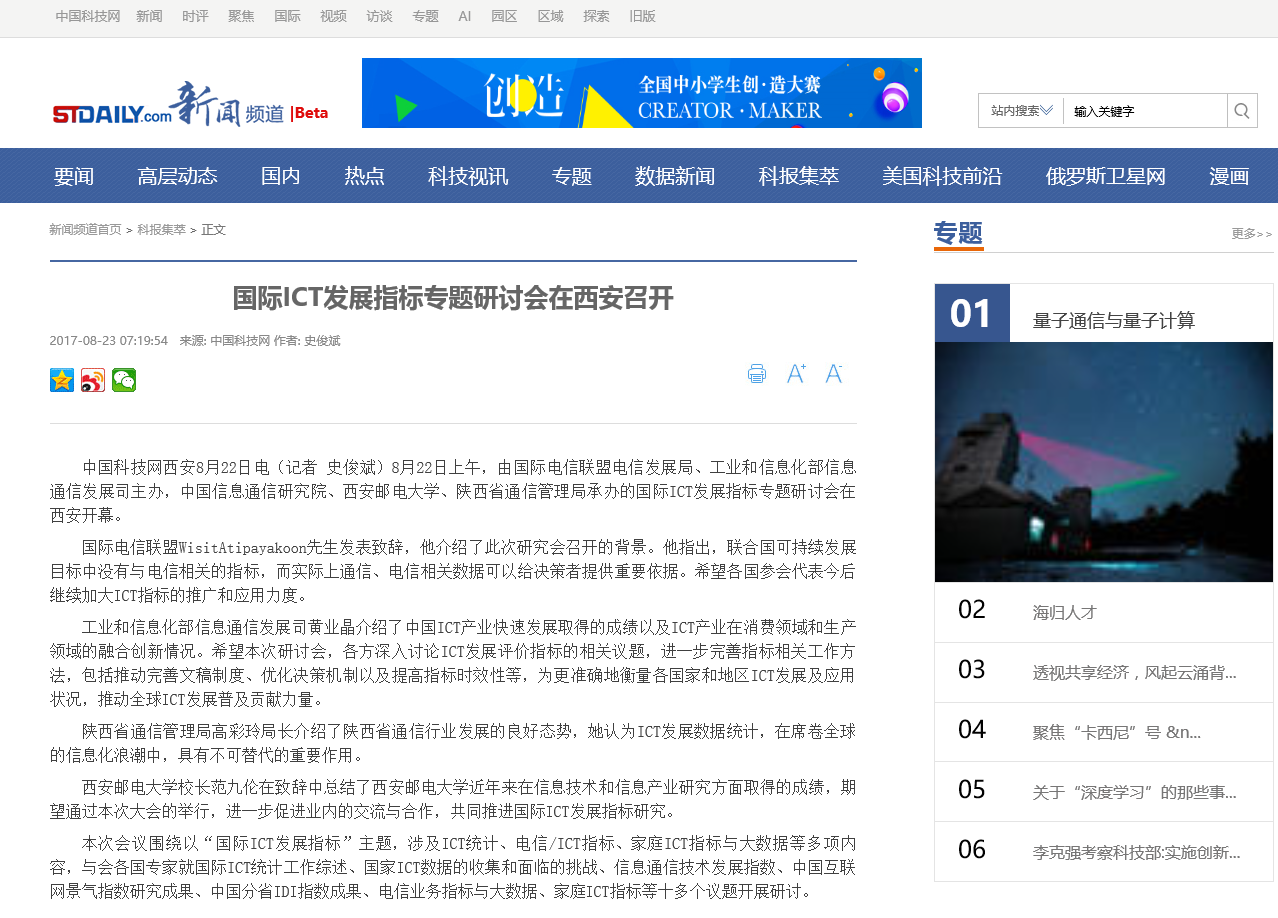Click AI in top bar

pyautogui.click(x=465, y=16)
